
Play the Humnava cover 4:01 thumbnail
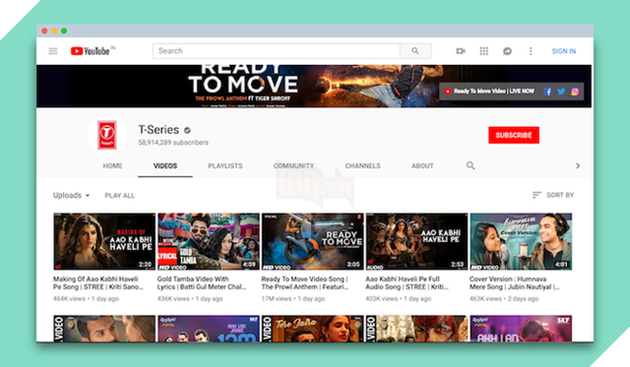tap(520, 241)
